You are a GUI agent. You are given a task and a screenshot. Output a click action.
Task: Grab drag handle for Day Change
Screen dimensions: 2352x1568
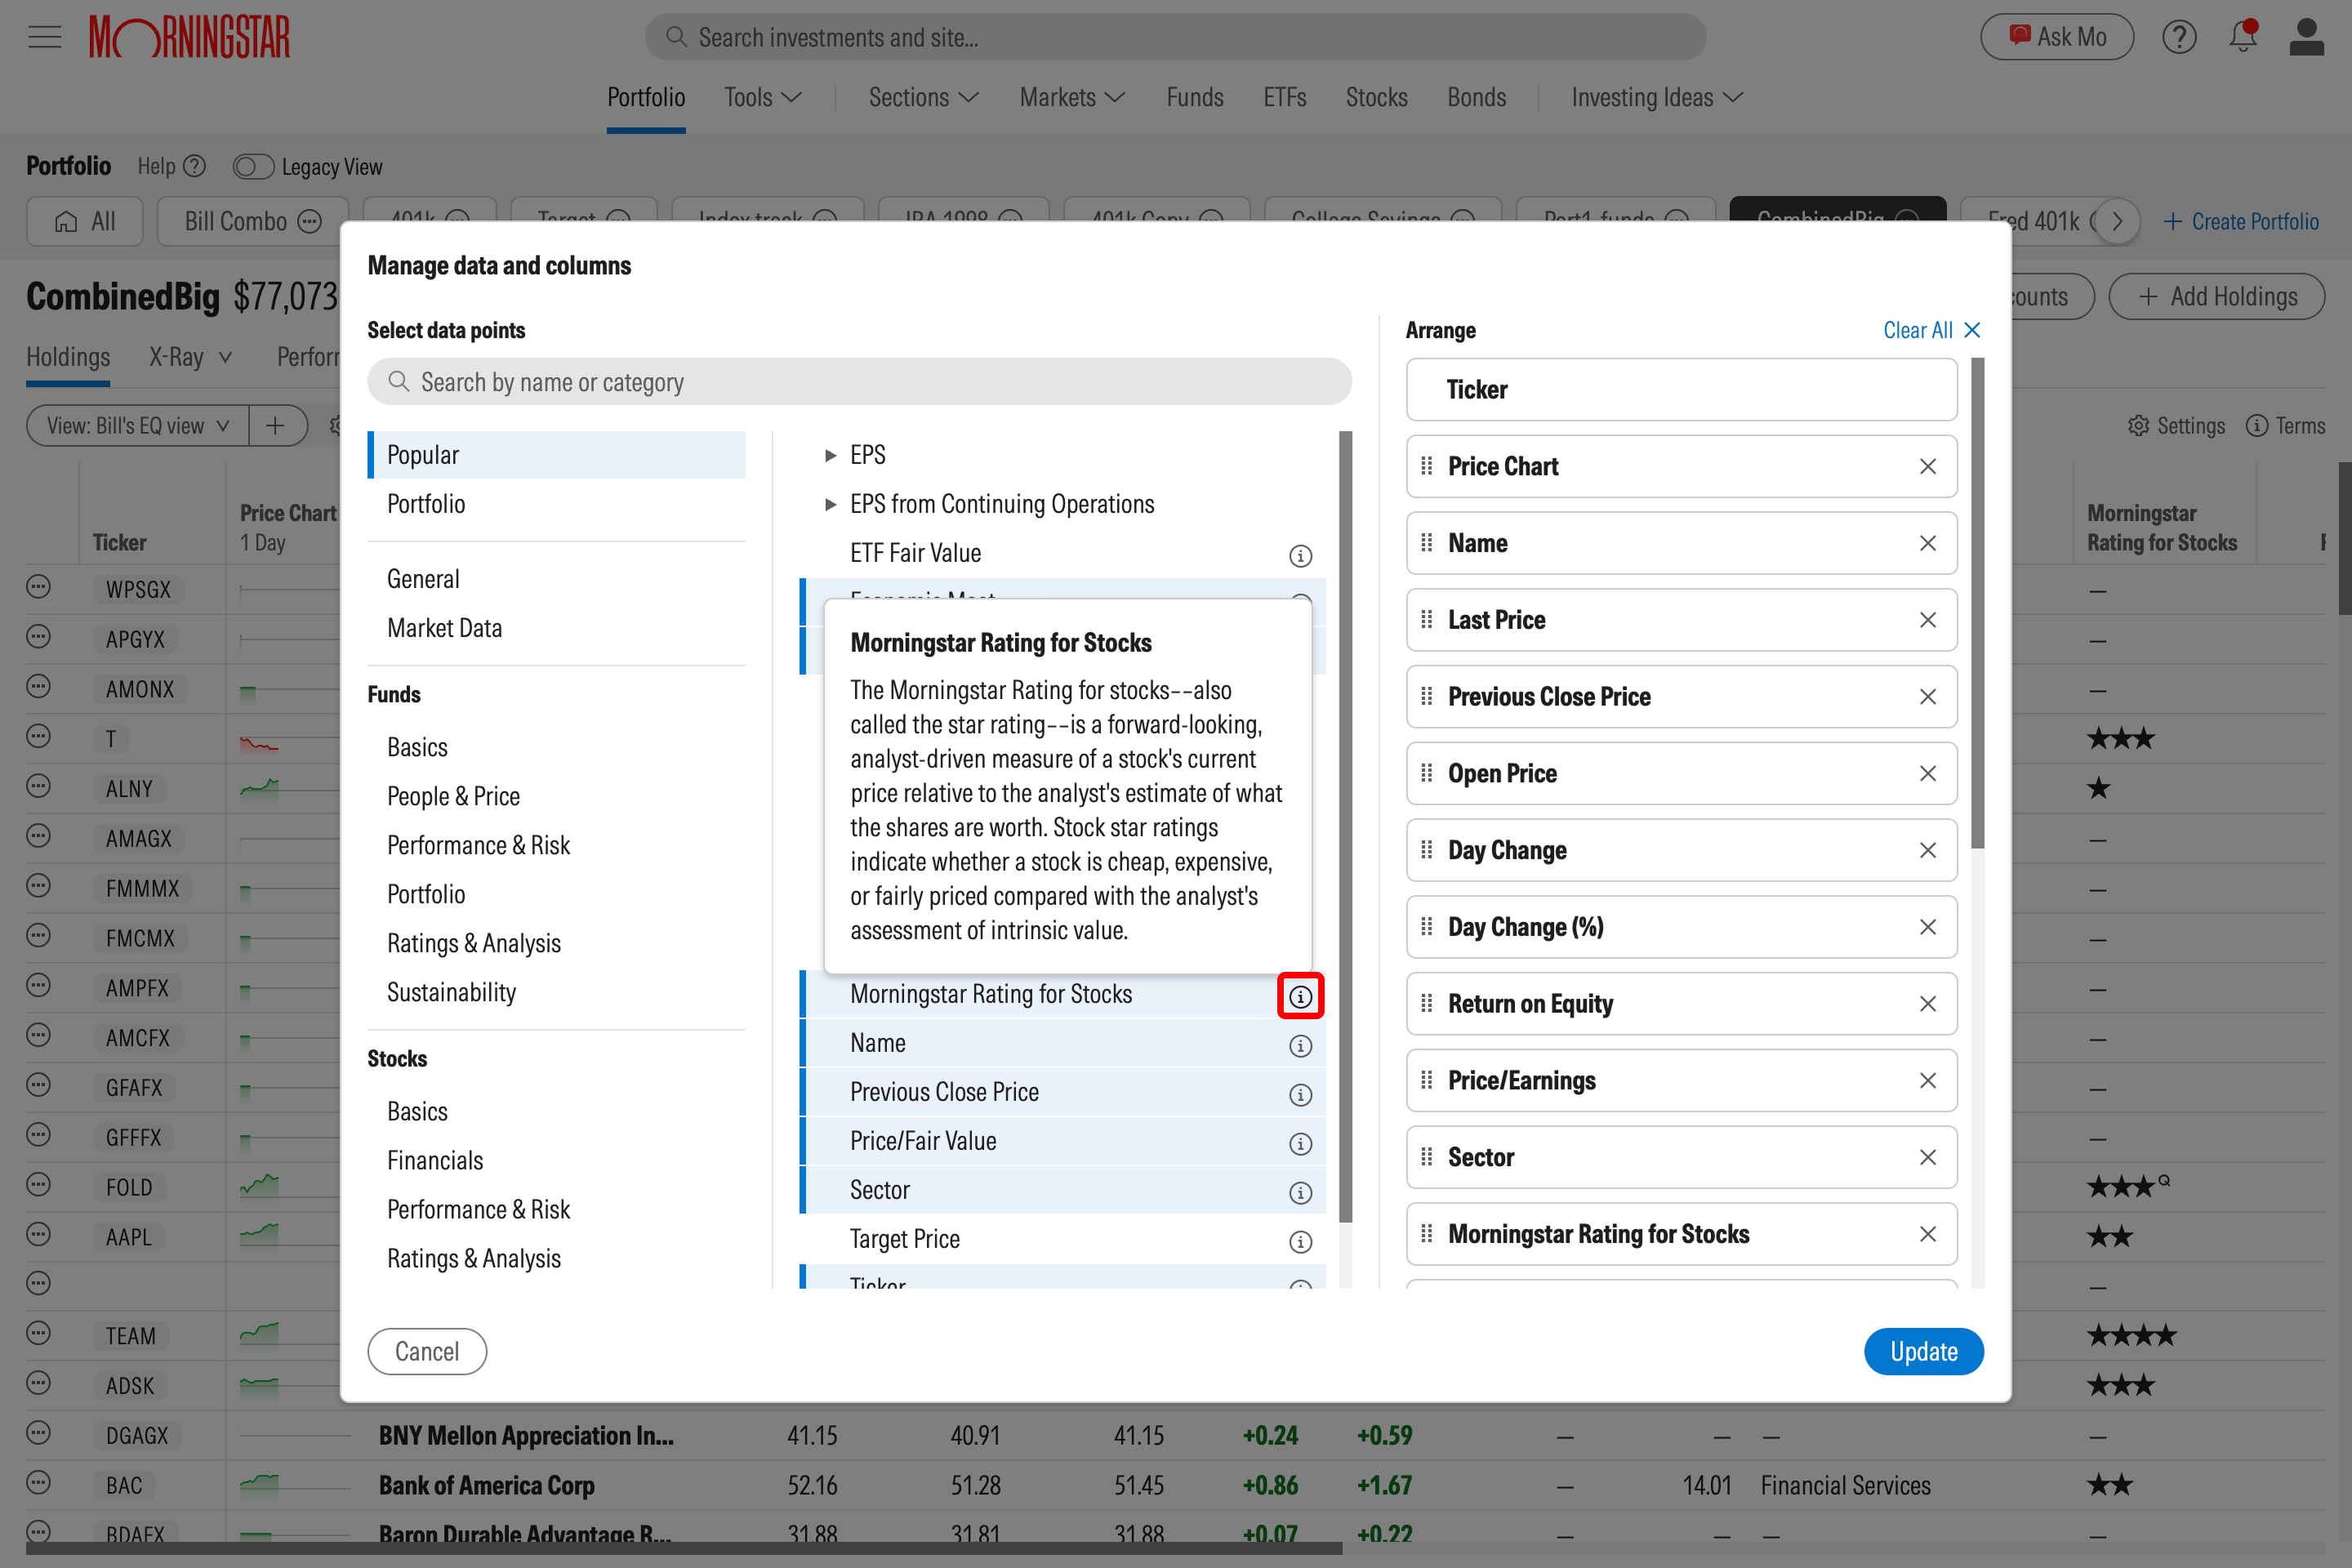(1426, 850)
